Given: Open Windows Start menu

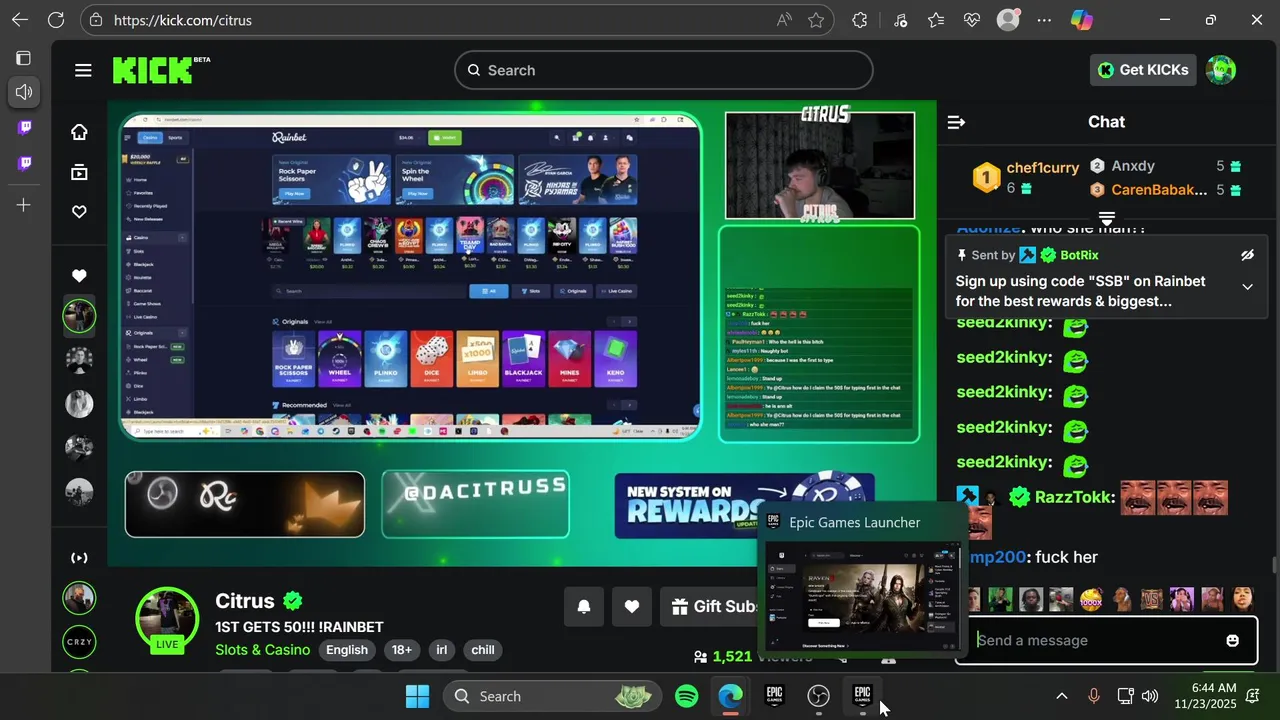Looking at the screenshot, I should (x=417, y=696).
